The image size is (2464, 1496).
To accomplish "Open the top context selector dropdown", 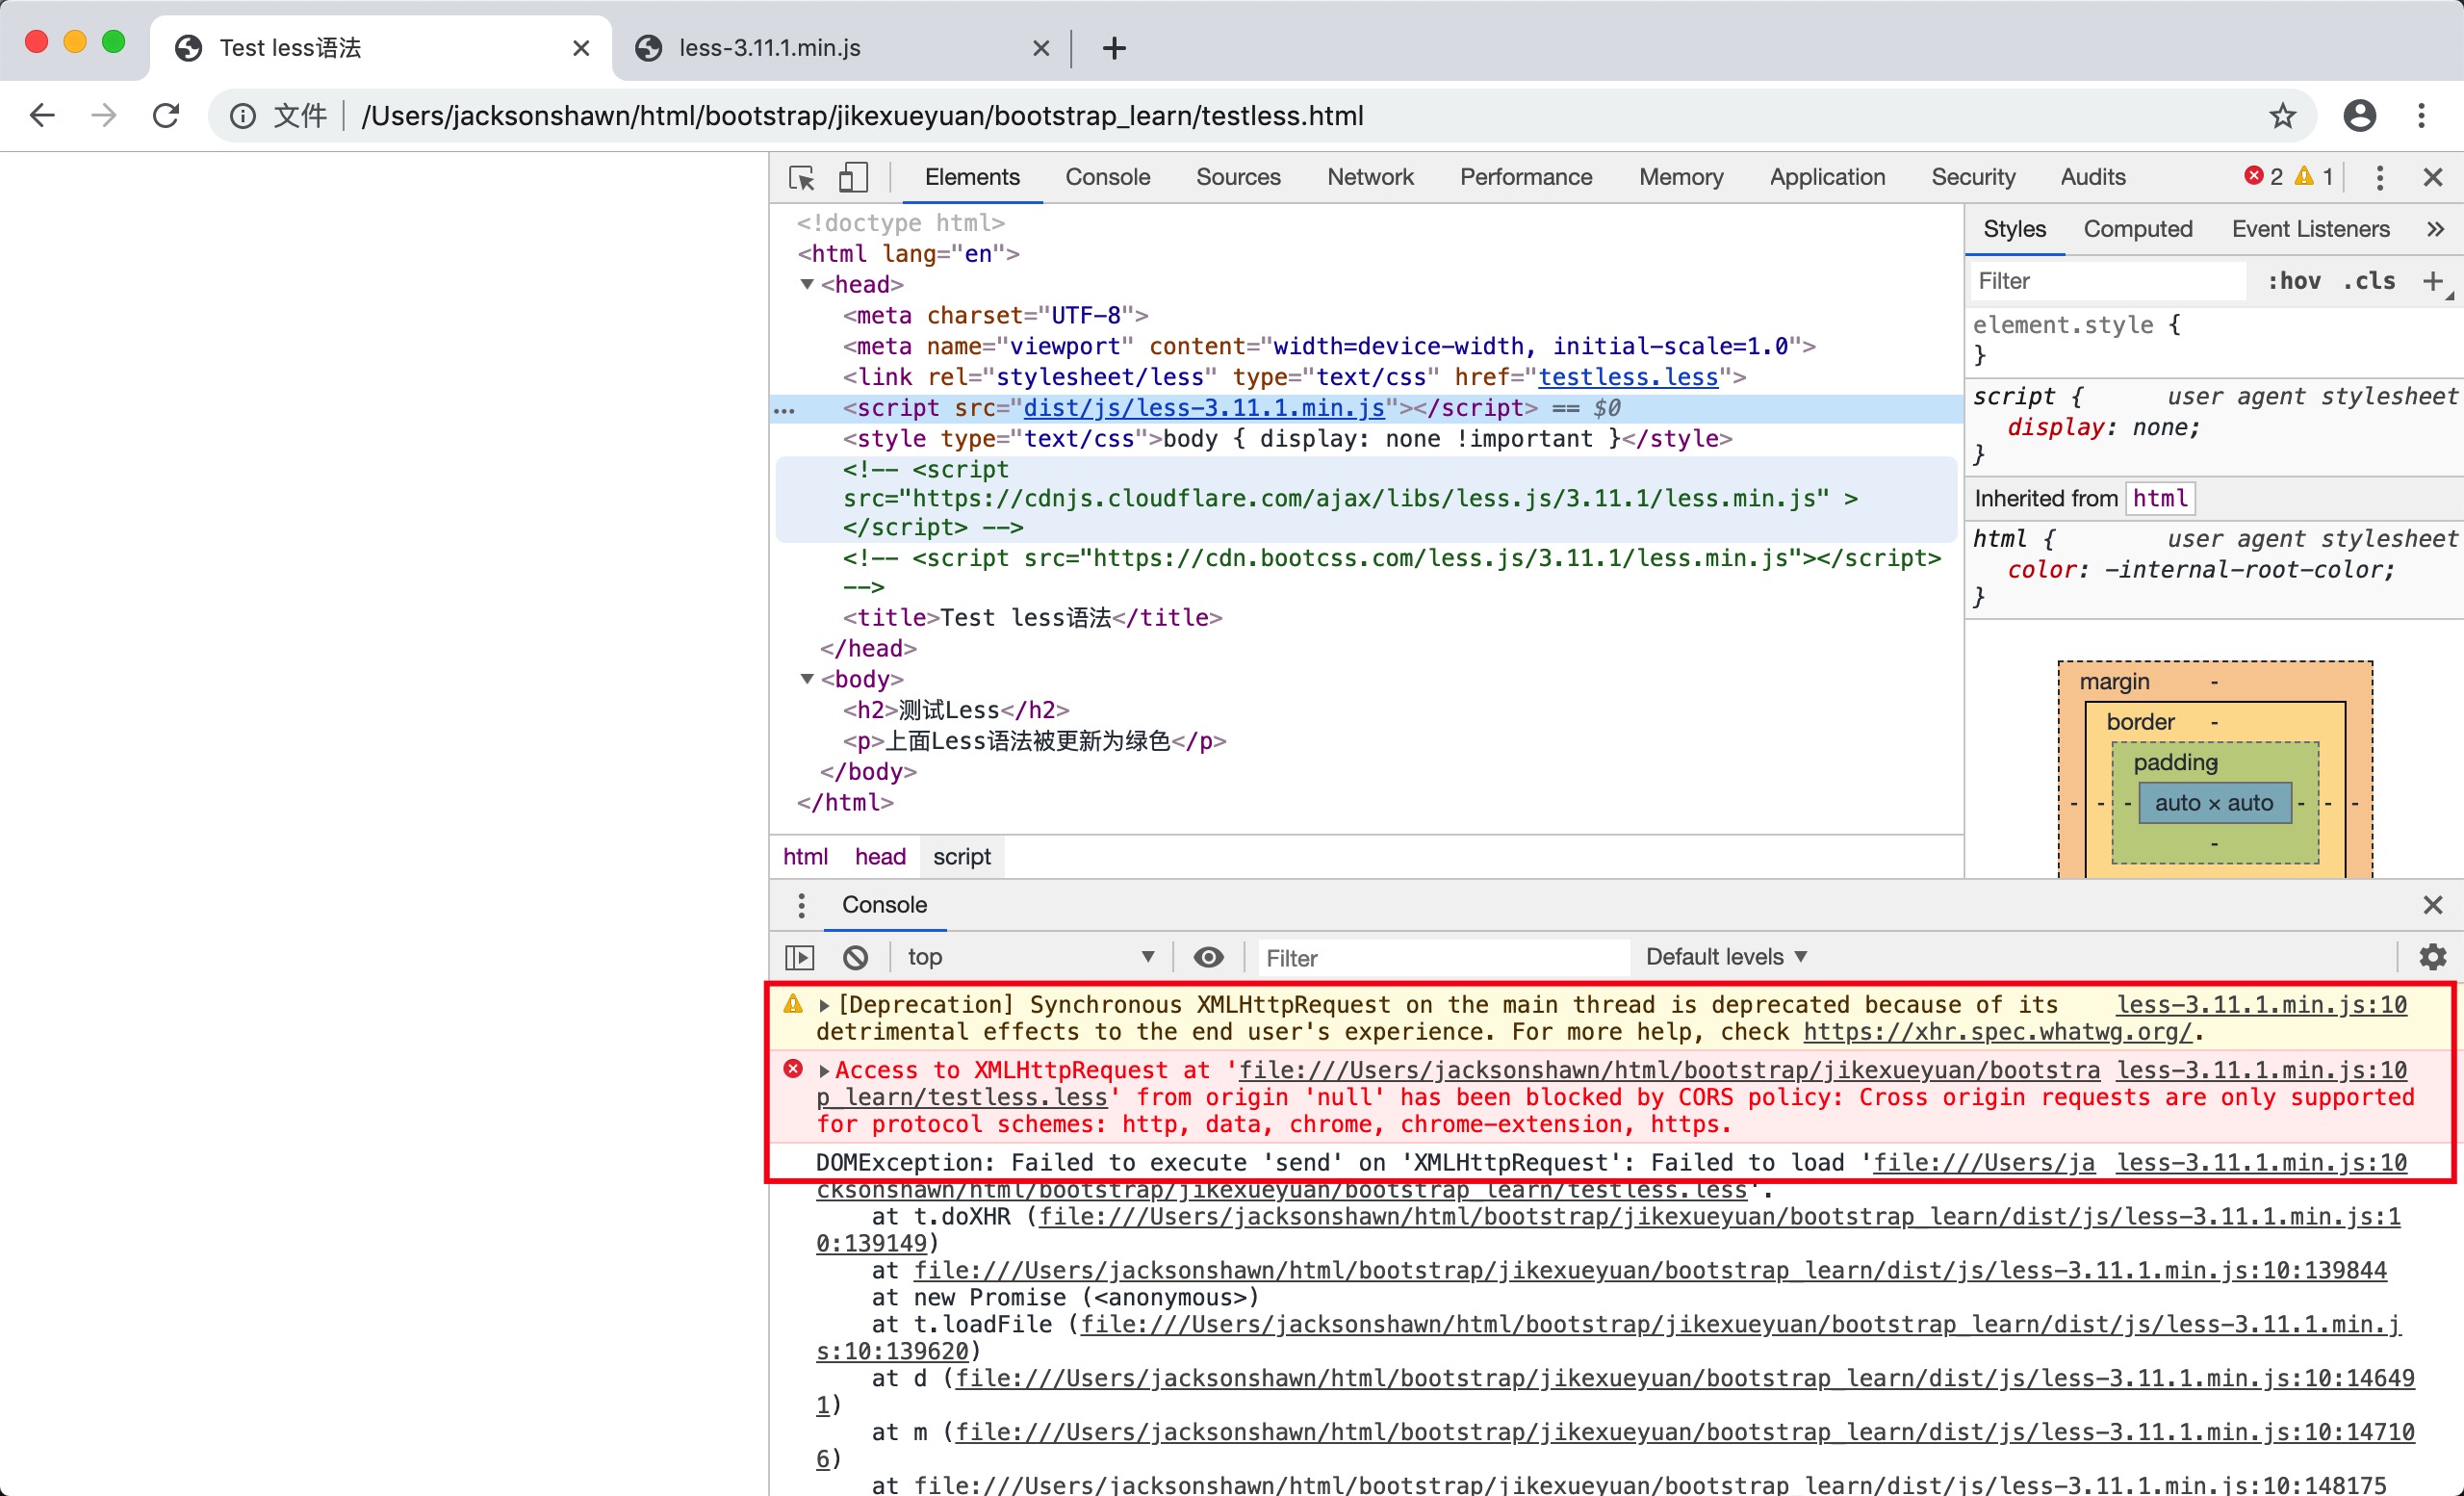I will pyautogui.click(x=1030, y=957).
